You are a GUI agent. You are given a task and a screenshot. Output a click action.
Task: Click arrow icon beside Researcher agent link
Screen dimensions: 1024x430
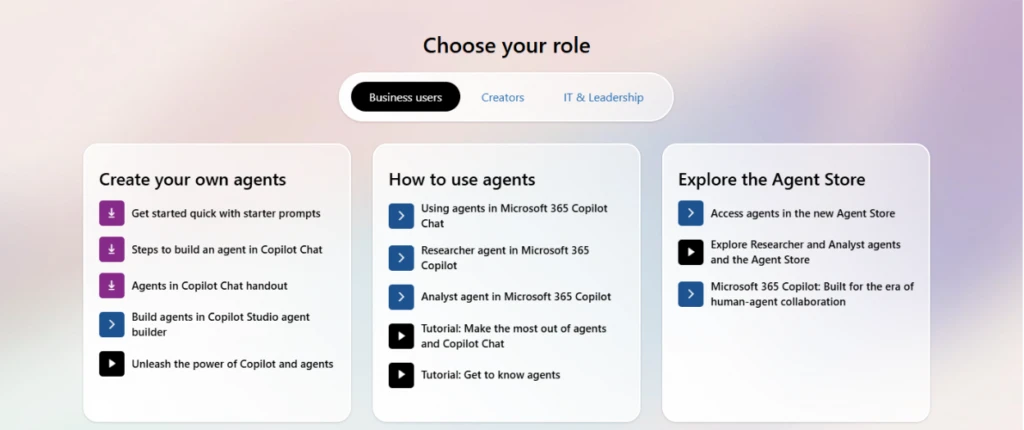[401, 258]
